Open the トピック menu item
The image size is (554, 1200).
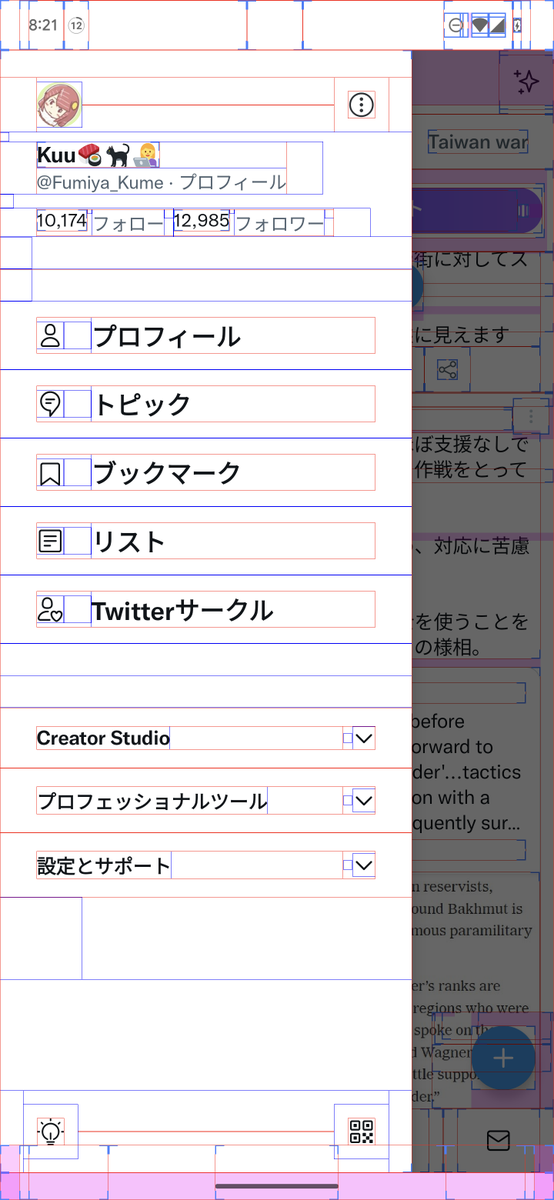click(205, 404)
